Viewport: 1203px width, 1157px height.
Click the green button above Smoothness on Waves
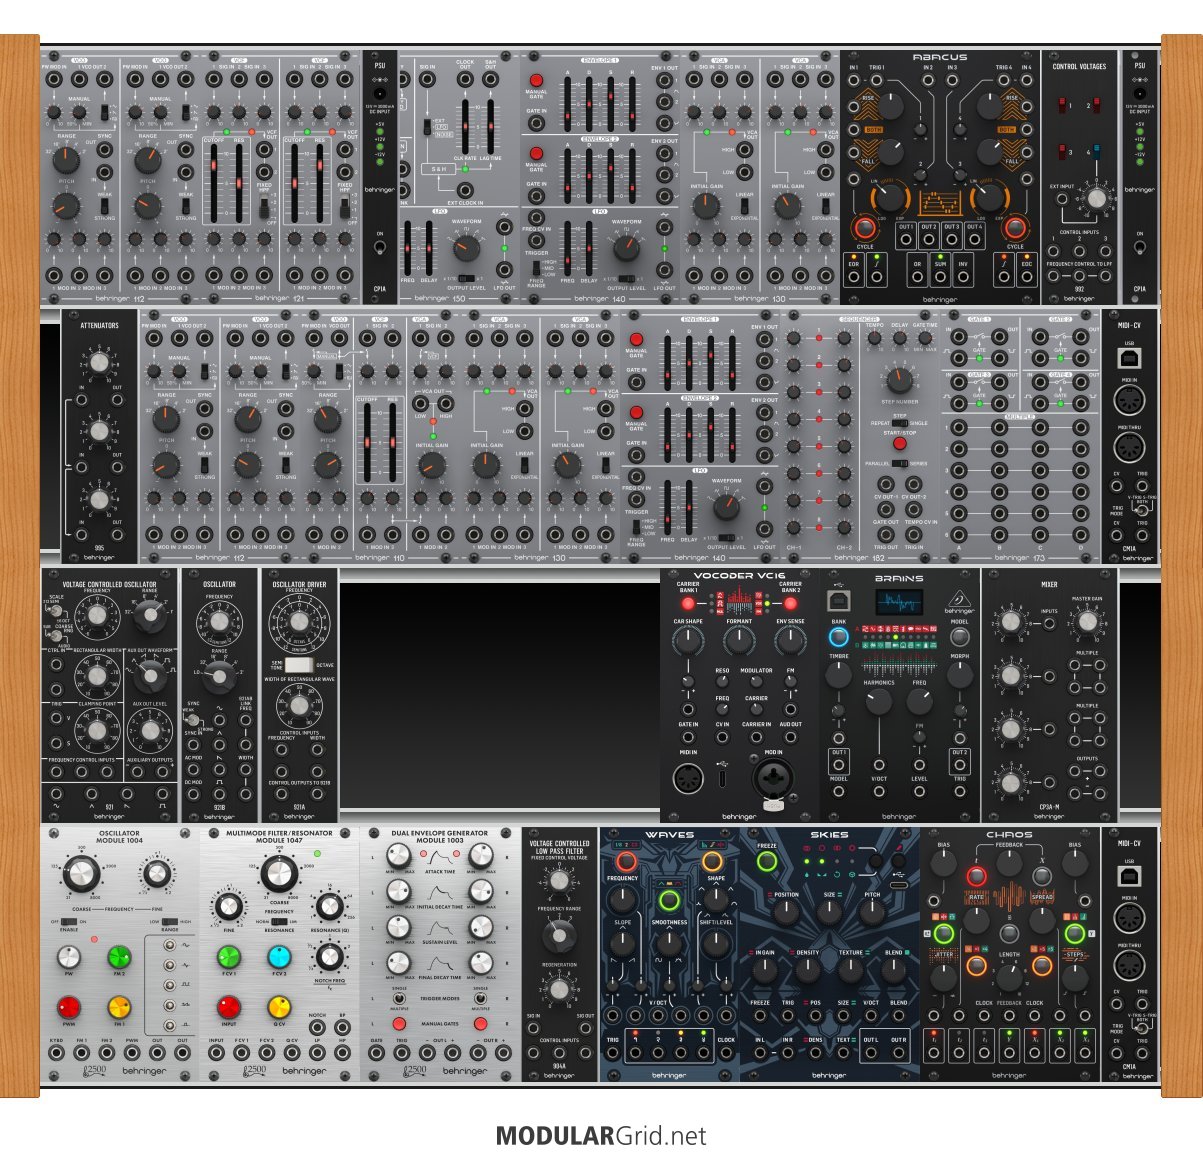tap(669, 899)
